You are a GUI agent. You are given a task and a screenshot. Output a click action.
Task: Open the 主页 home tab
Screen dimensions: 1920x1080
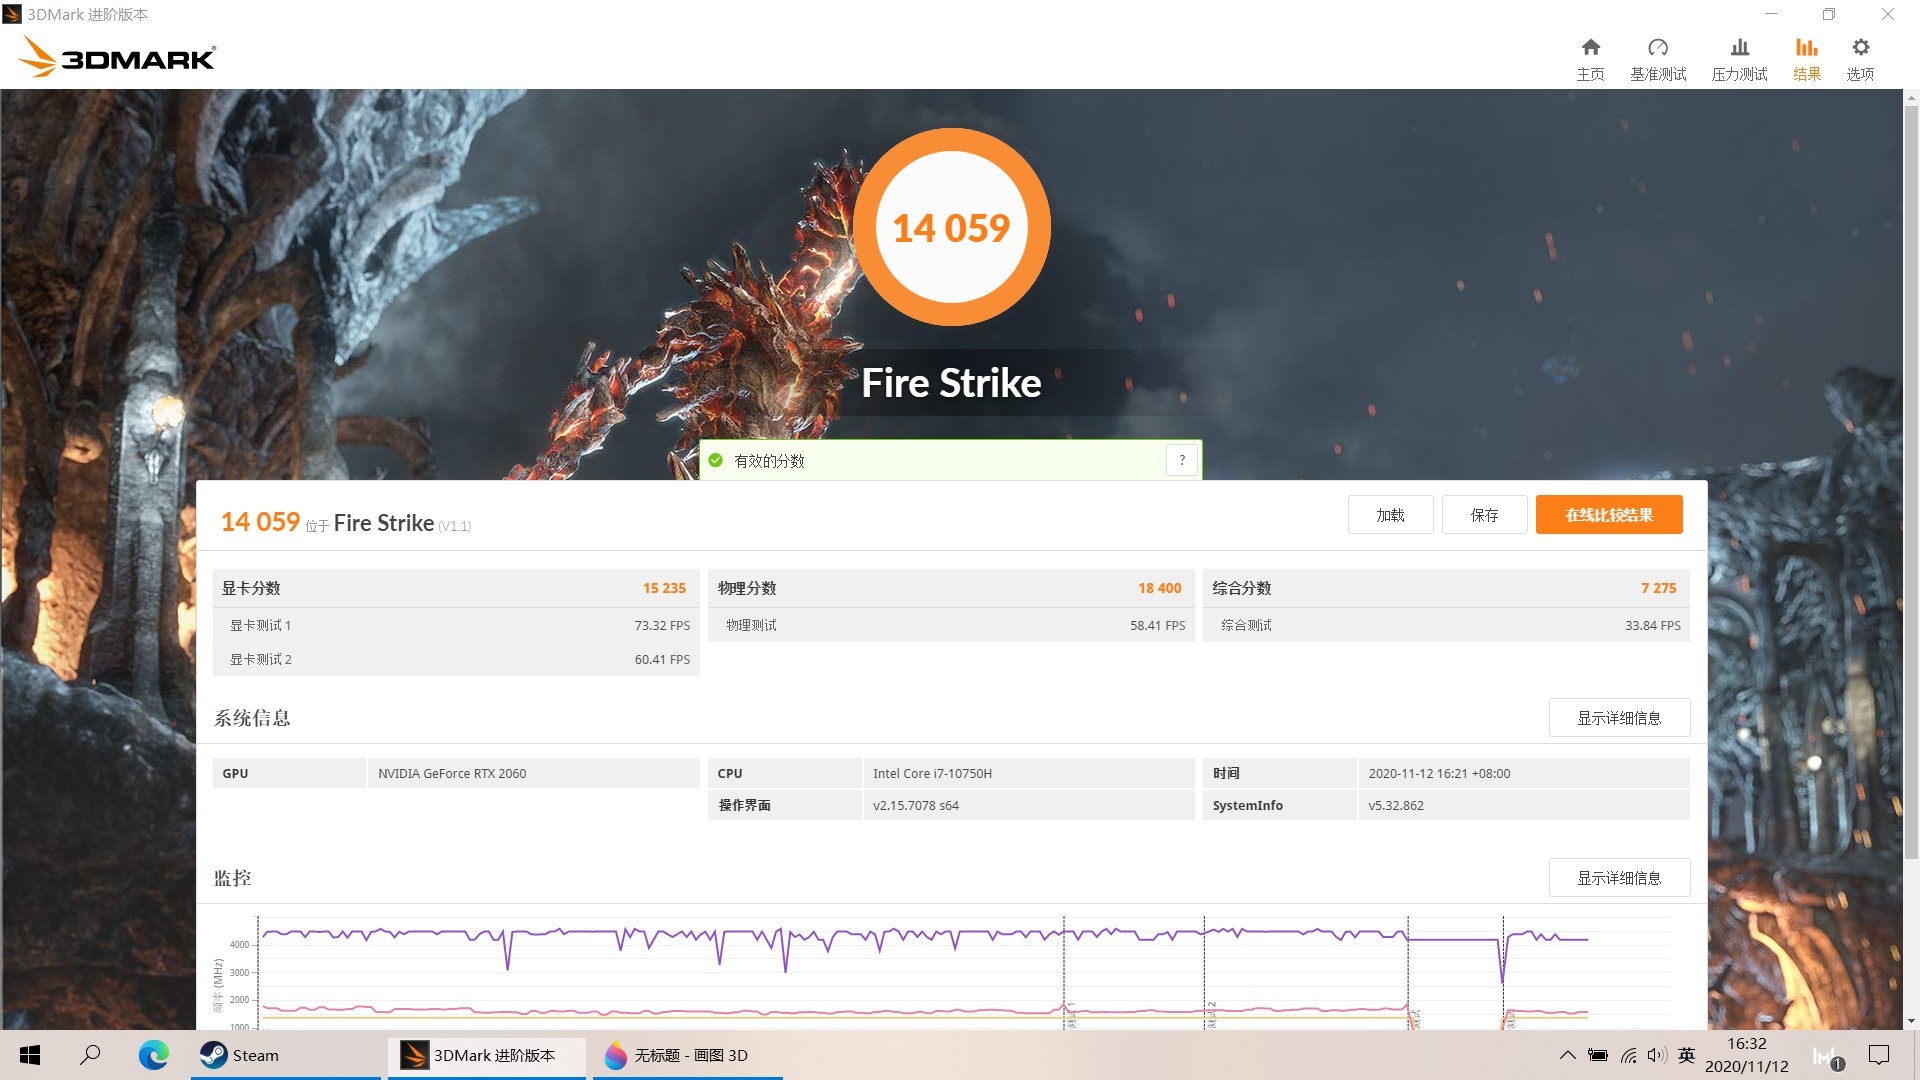pos(1590,59)
